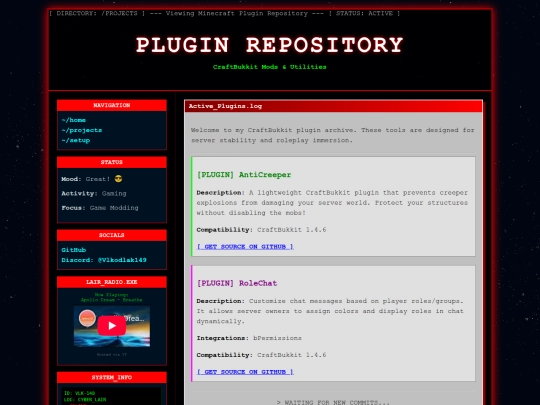Click the Active_Plugins.log title bar
The image size is (540, 405).
tap(333, 106)
